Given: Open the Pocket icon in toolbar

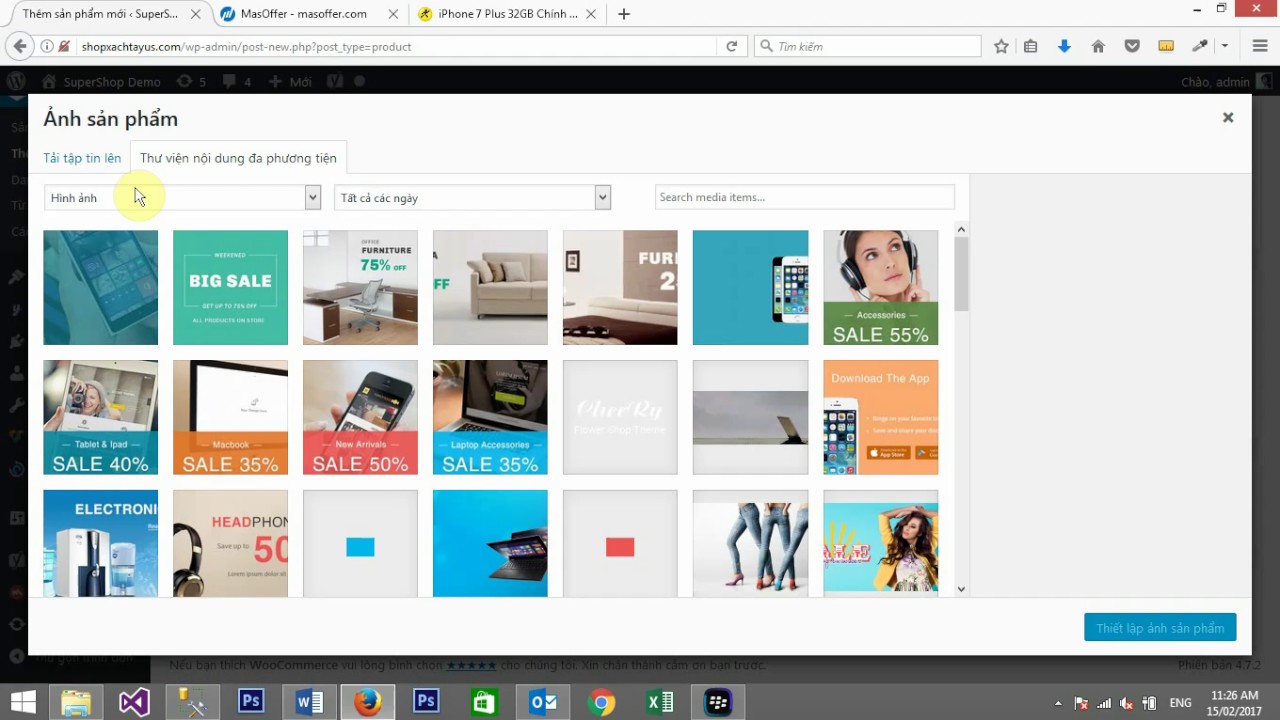Looking at the screenshot, I should click(x=1132, y=46).
